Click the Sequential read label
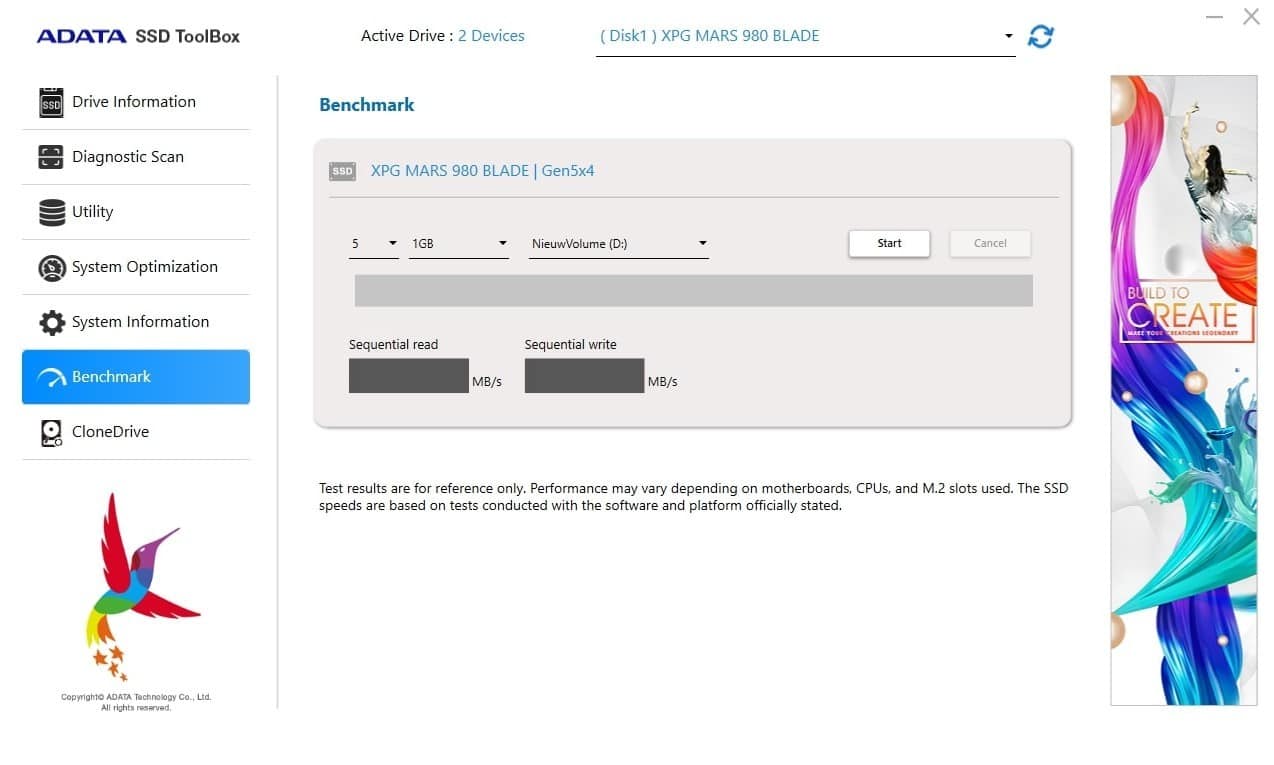The height and width of the screenshot is (765, 1274). [x=394, y=344]
